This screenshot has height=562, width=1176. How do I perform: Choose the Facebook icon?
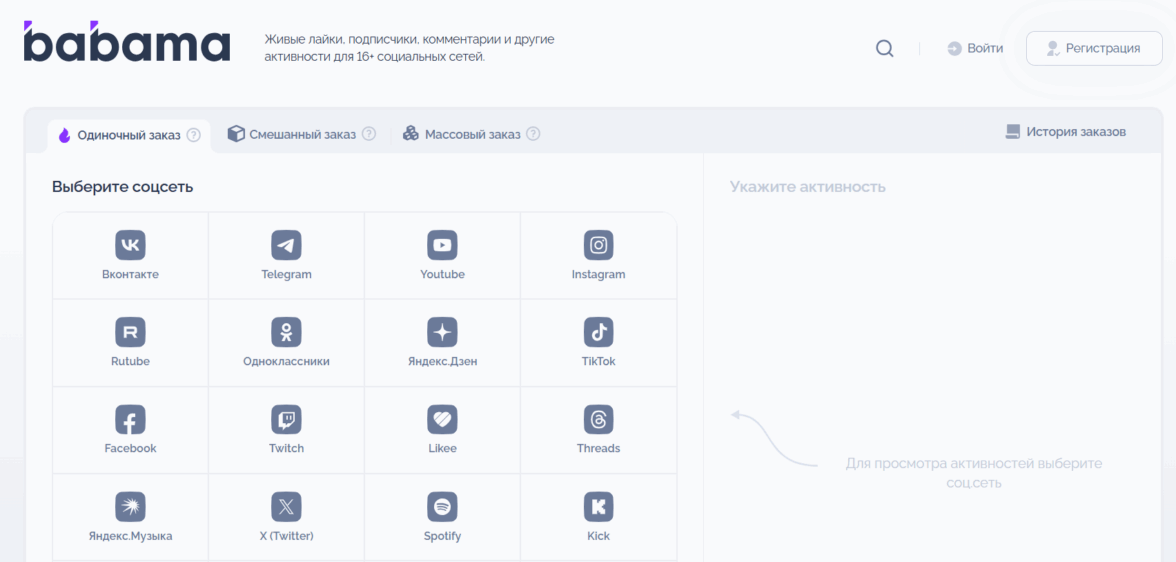click(130, 419)
